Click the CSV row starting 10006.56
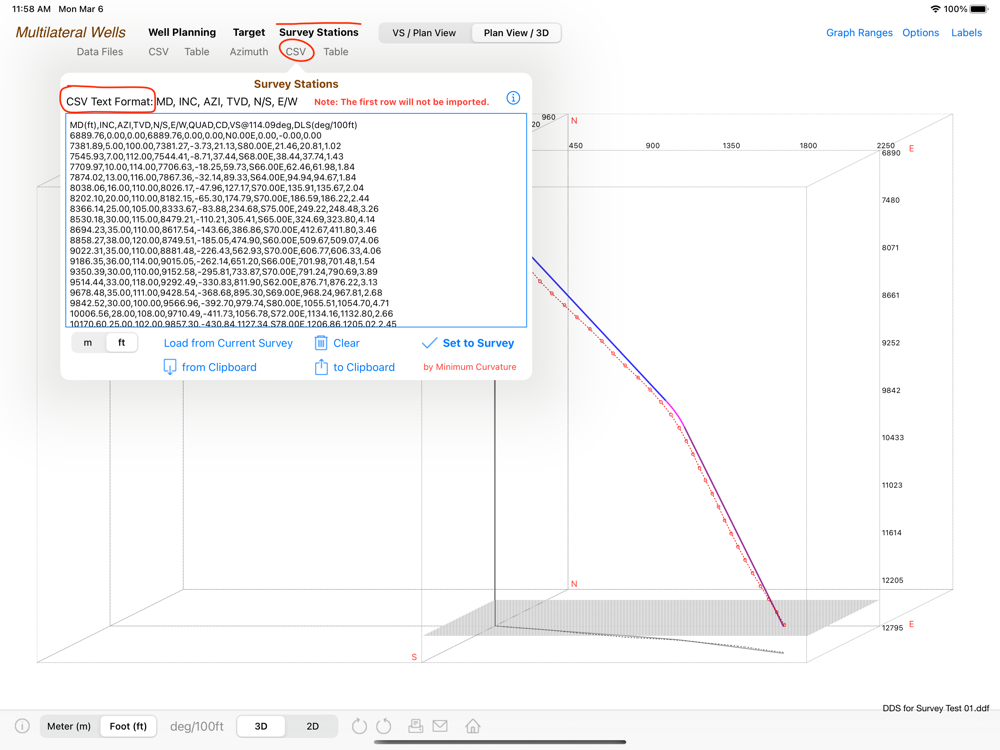This screenshot has width=1000, height=750. click(x=232, y=313)
